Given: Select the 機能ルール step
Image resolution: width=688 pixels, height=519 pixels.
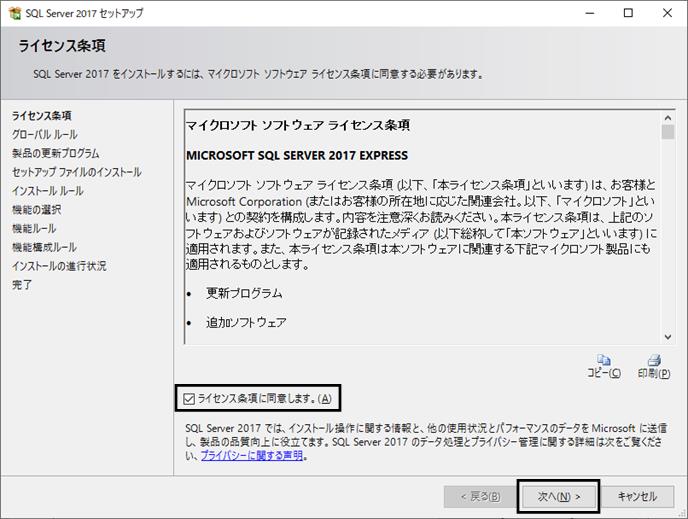Looking at the screenshot, I should (34, 229).
